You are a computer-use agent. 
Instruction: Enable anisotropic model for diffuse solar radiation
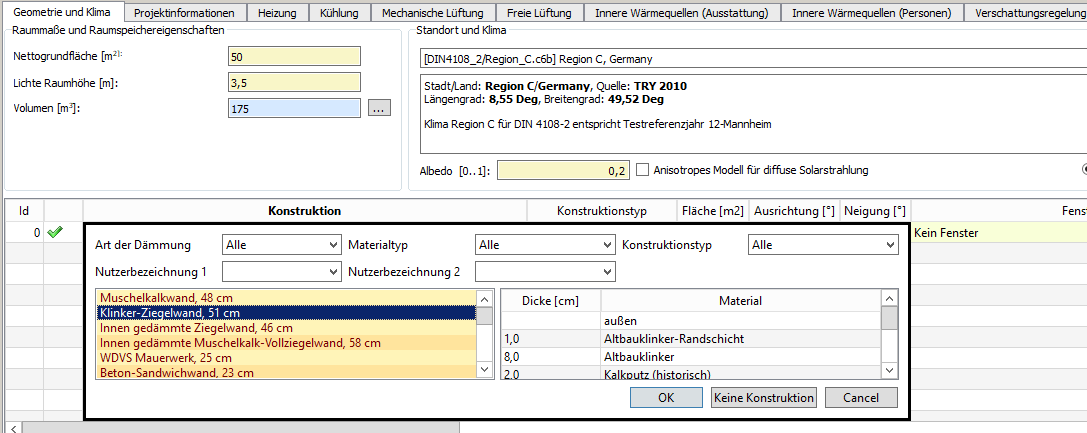pyautogui.click(x=642, y=170)
